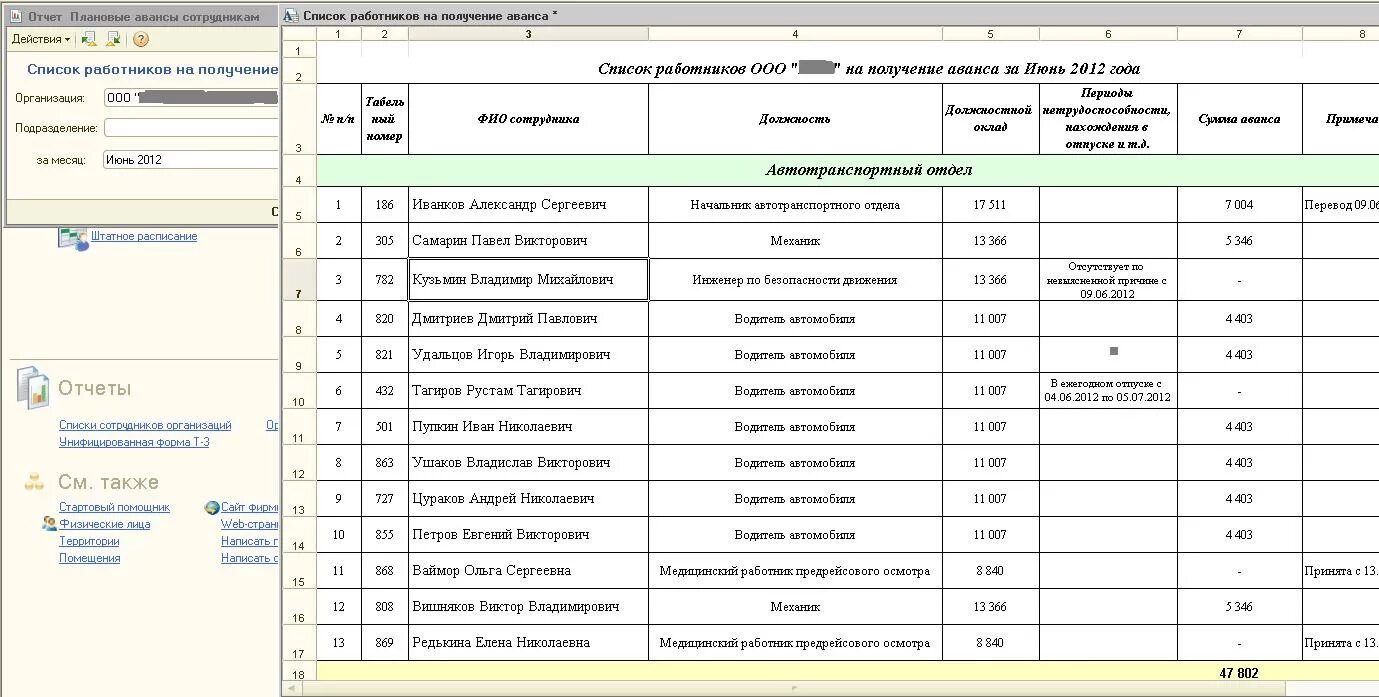Image resolution: width=1379 pixels, height=697 pixels.
Task: Select cell Пупкин Иван Николаевич
Action: (528, 427)
